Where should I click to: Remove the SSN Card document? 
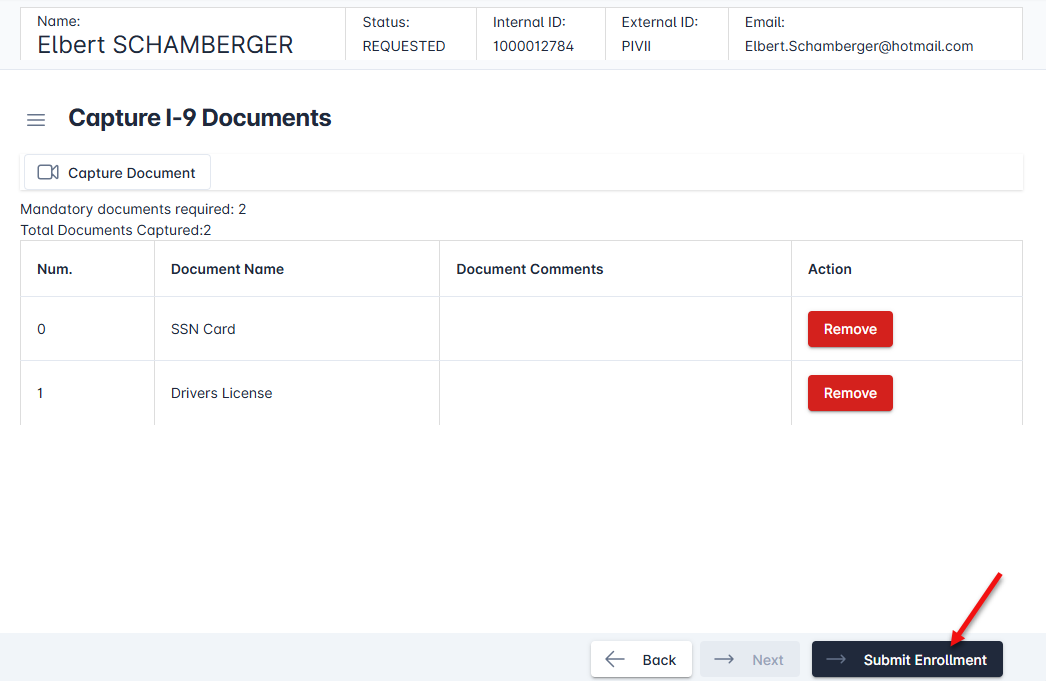tap(849, 329)
